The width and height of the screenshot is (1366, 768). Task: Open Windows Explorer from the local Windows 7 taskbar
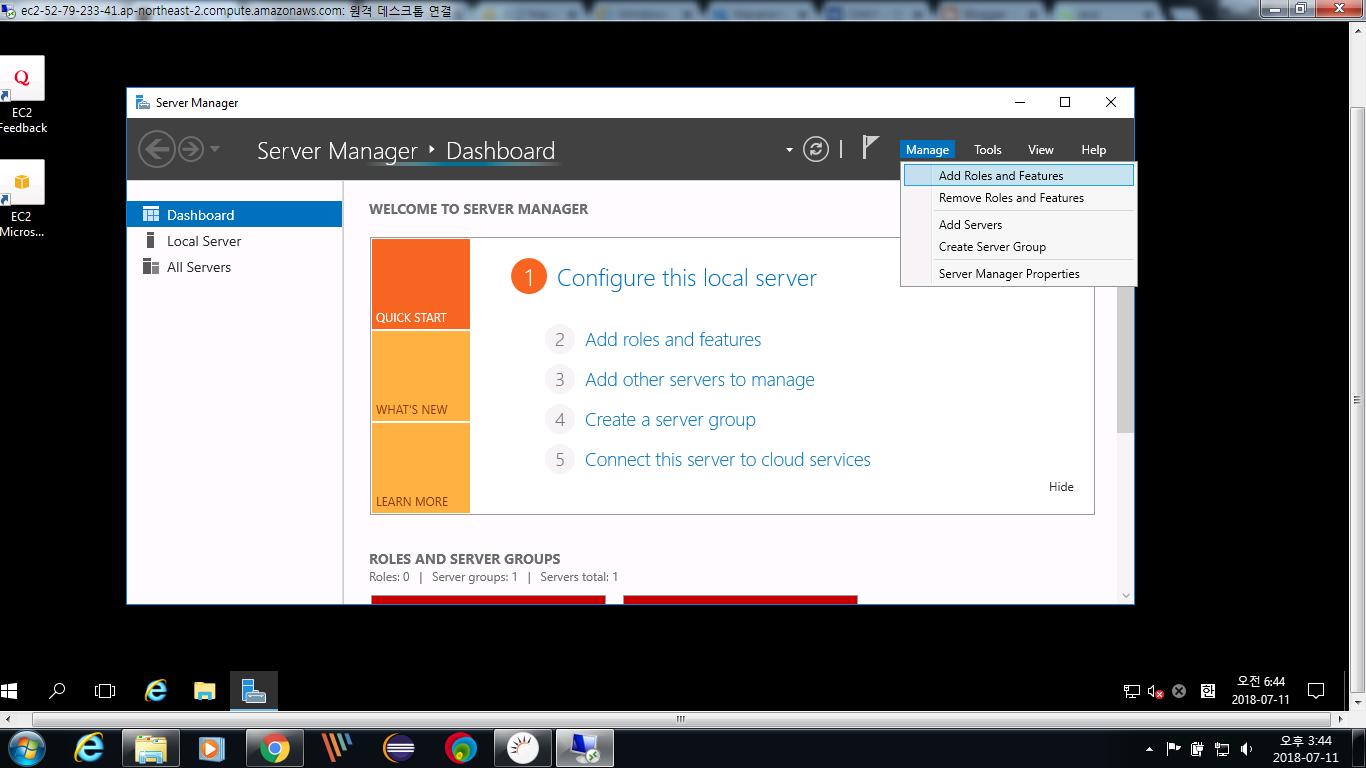(x=151, y=748)
